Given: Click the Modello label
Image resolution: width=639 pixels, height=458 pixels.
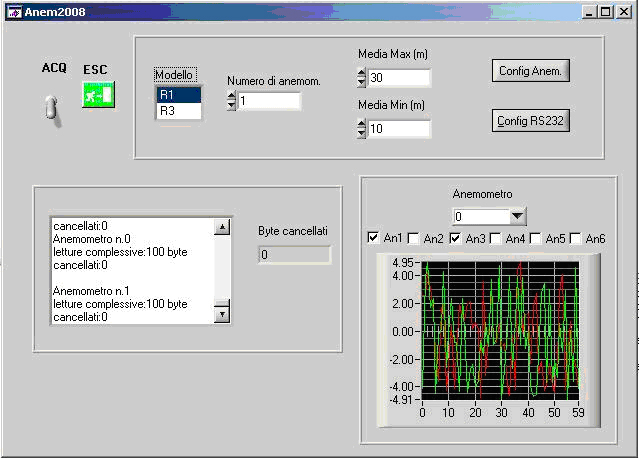Looking at the screenshot, I should click(175, 75).
